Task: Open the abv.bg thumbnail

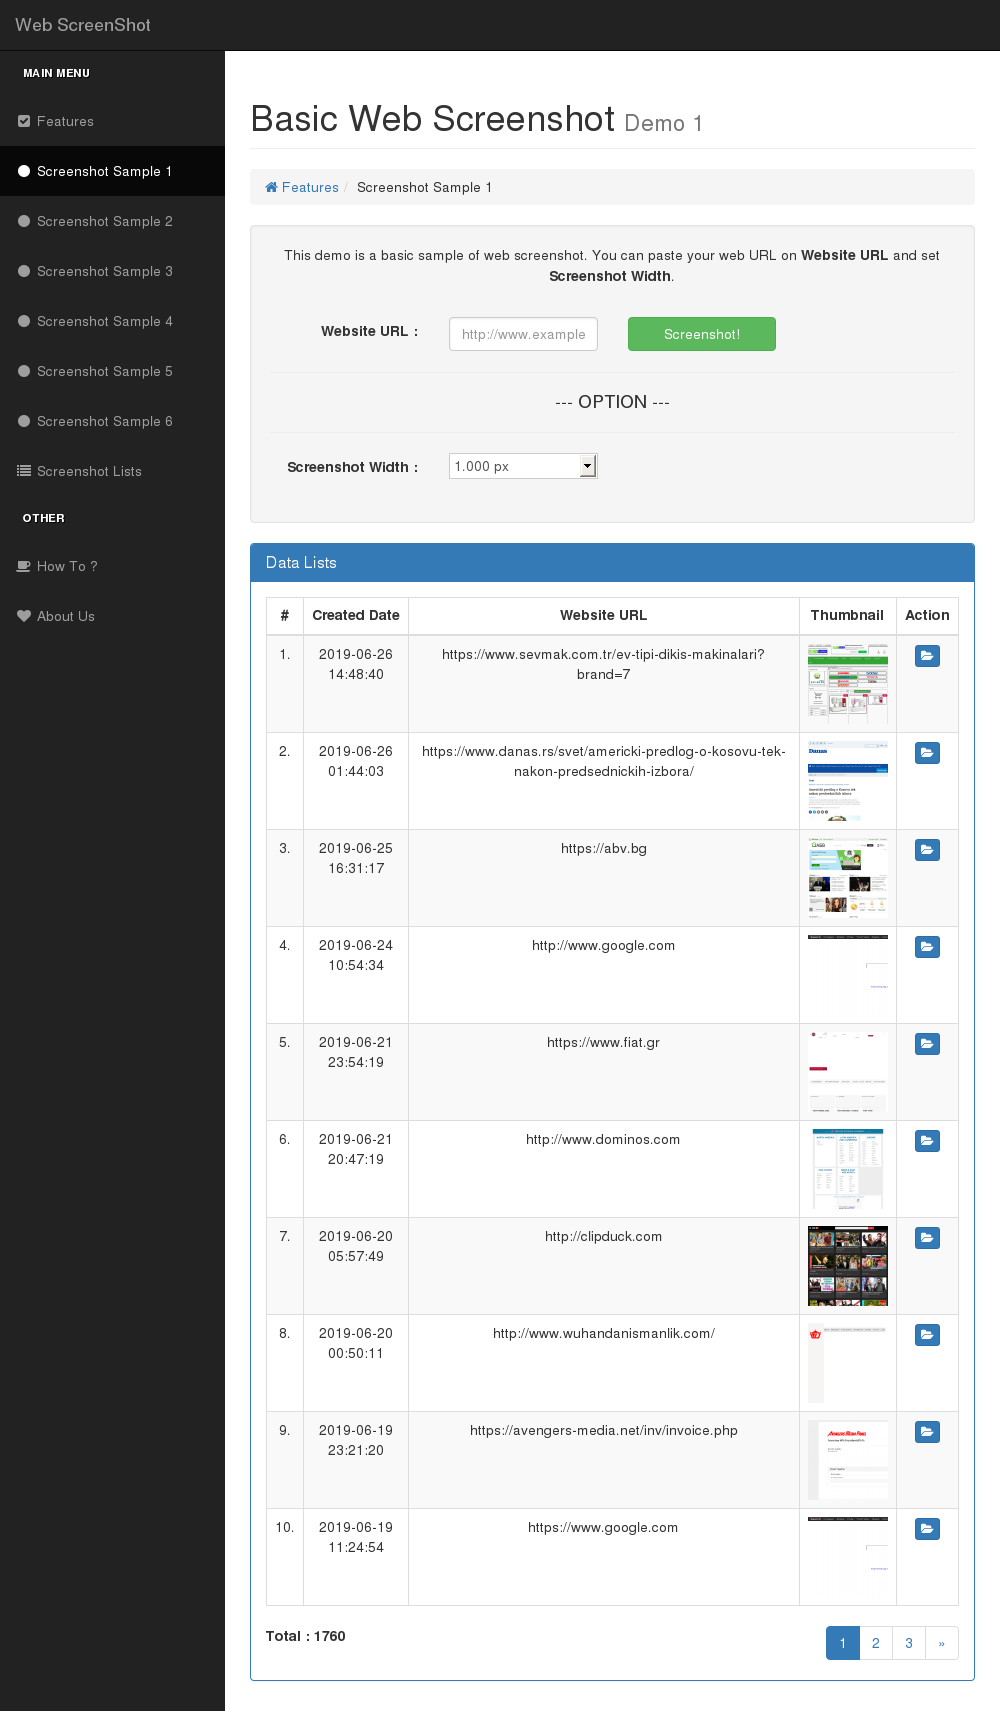Action: tap(848, 878)
